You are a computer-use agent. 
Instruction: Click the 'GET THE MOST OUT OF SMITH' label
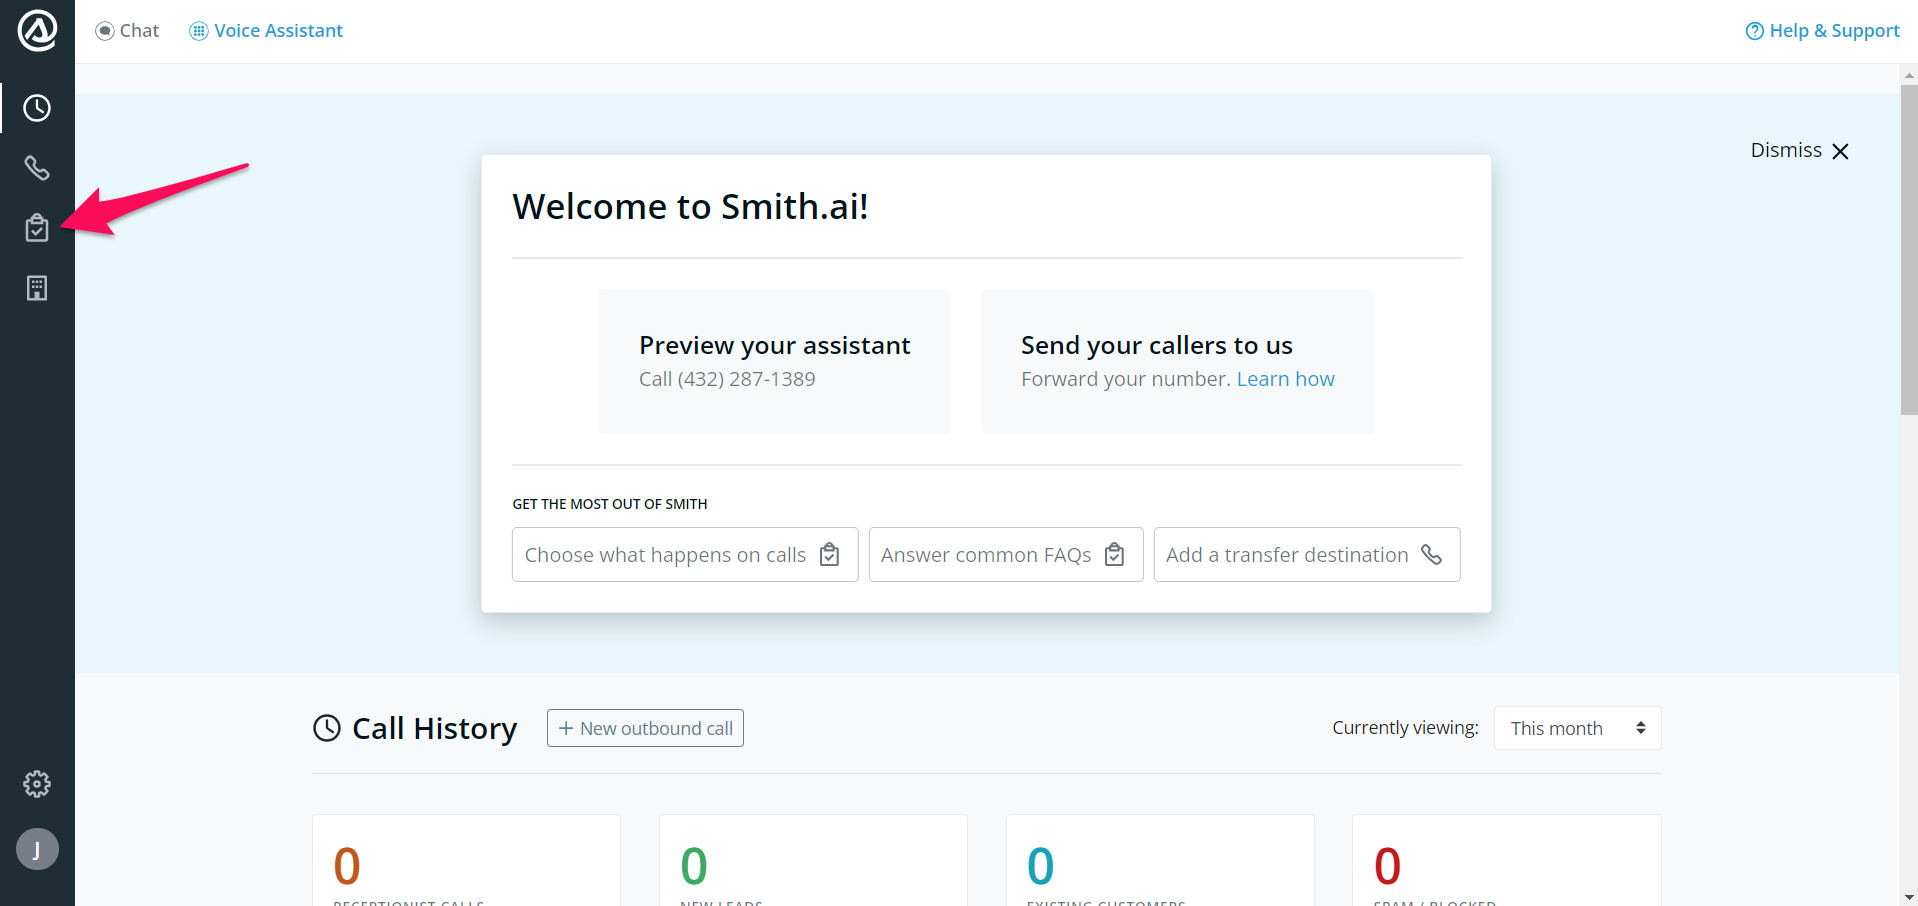610,504
